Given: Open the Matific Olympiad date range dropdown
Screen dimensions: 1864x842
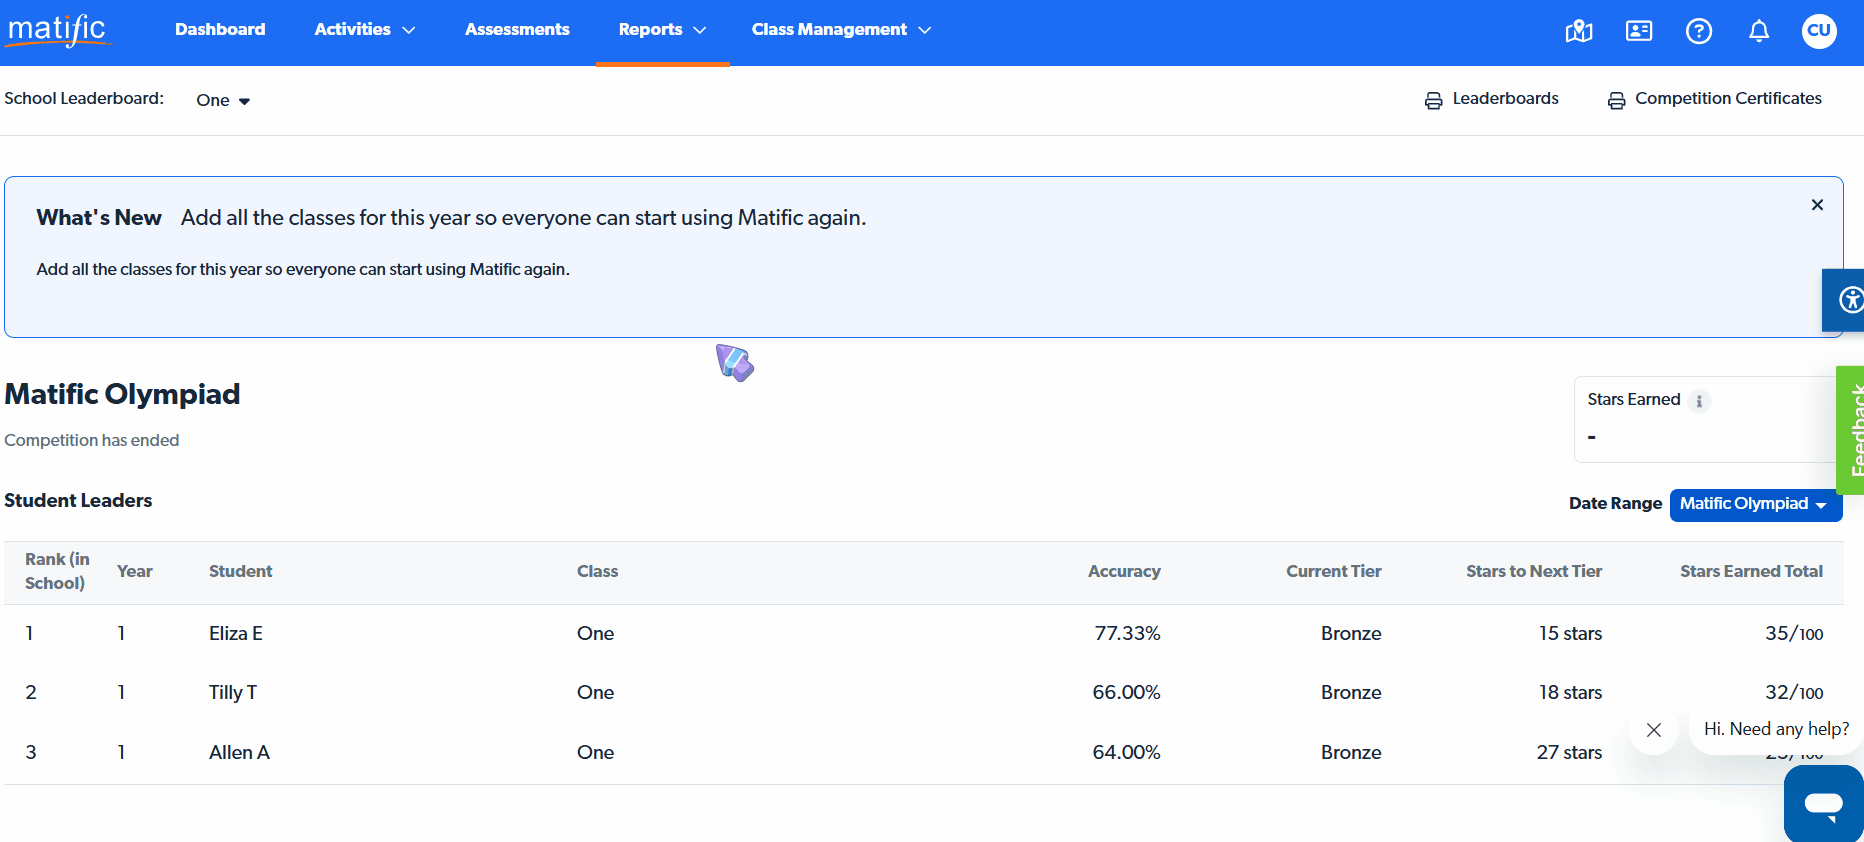Looking at the screenshot, I should tap(1755, 504).
